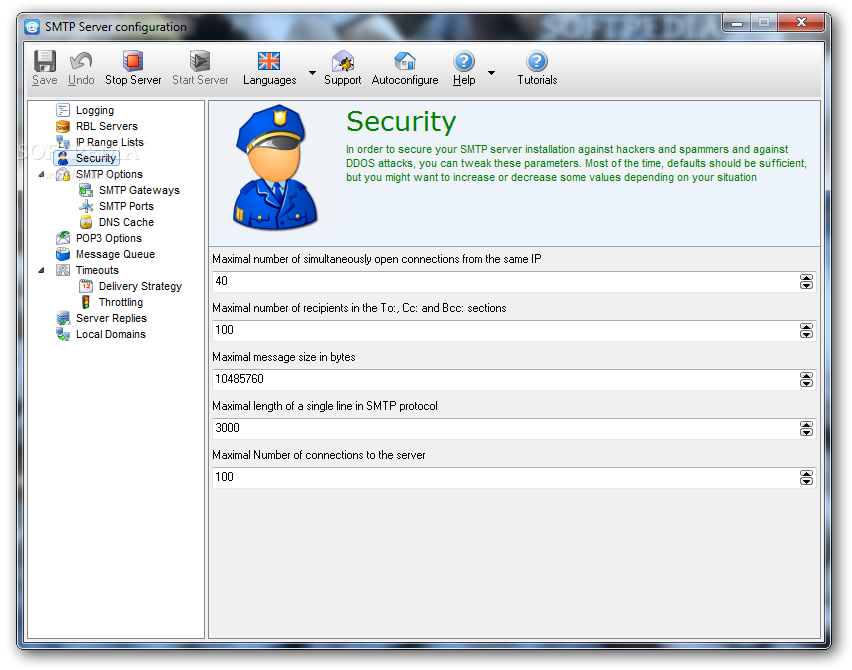Viewport: 852px width, 670px height.
Task: Select Timeouts in the tree
Action: pos(97,270)
